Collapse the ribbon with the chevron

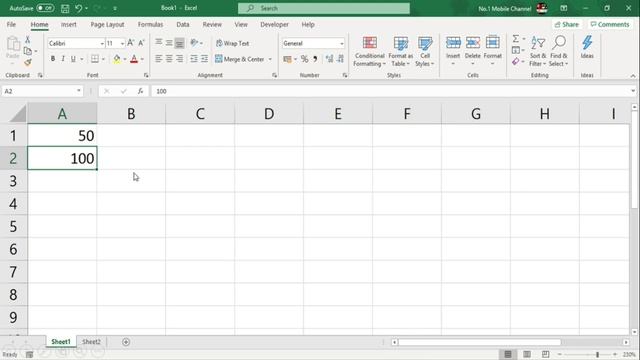[633, 76]
